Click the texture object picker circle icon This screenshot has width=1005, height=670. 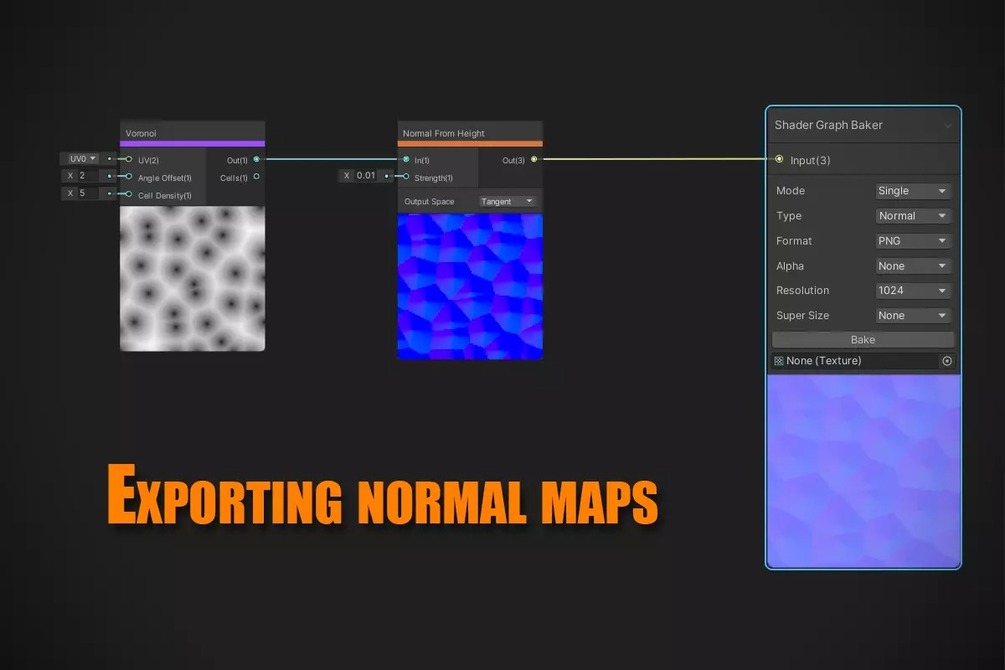(x=947, y=361)
